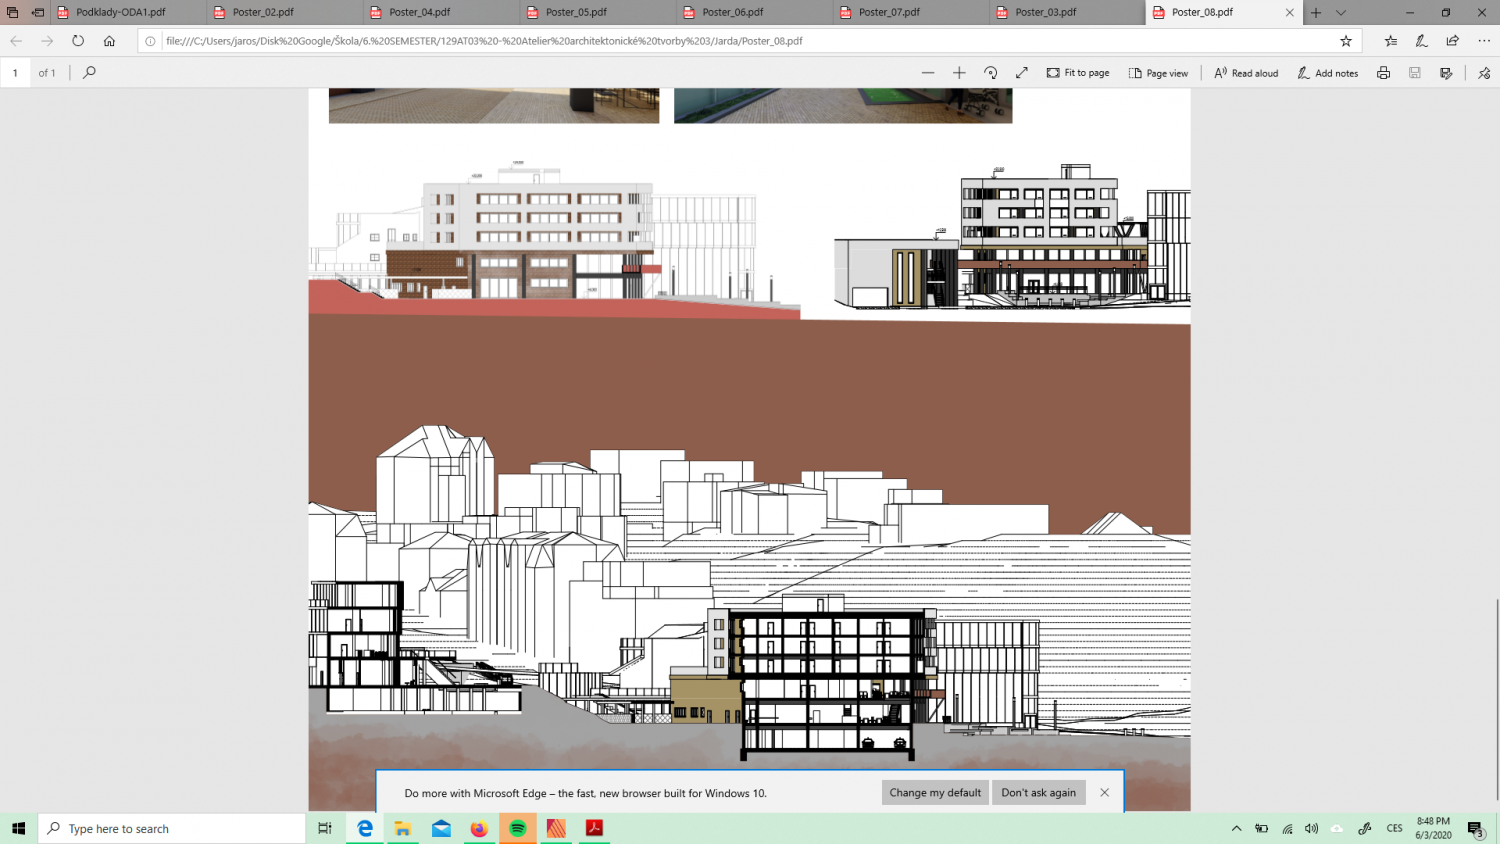Viewport: 1500px width, 844px height.
Task: Zoom in on the PDF
Action: point(959,73)
